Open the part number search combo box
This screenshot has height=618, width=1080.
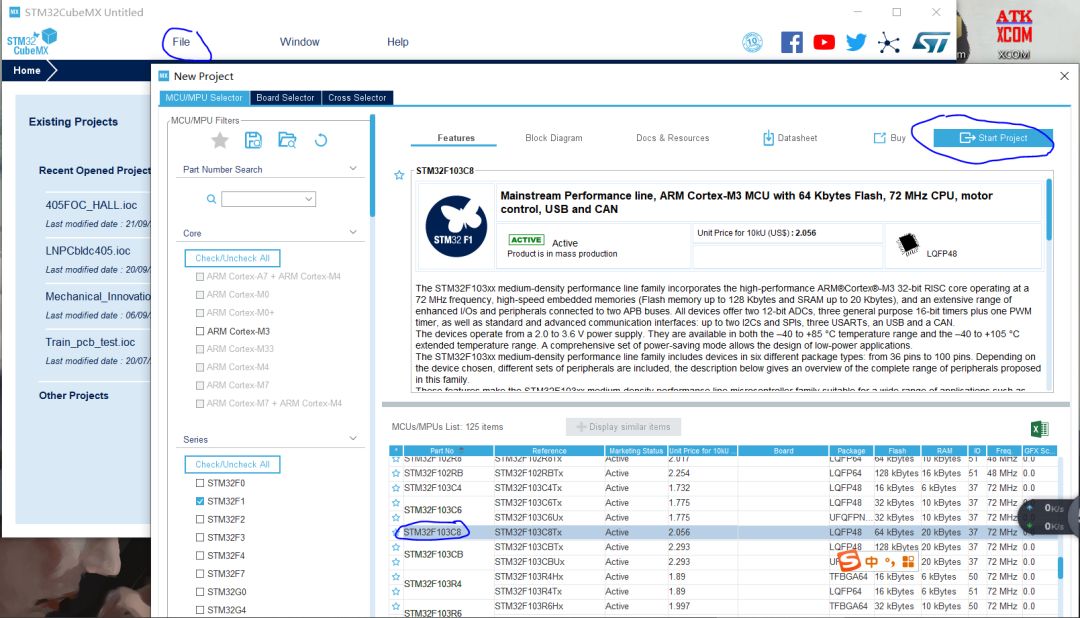(268, 199)
